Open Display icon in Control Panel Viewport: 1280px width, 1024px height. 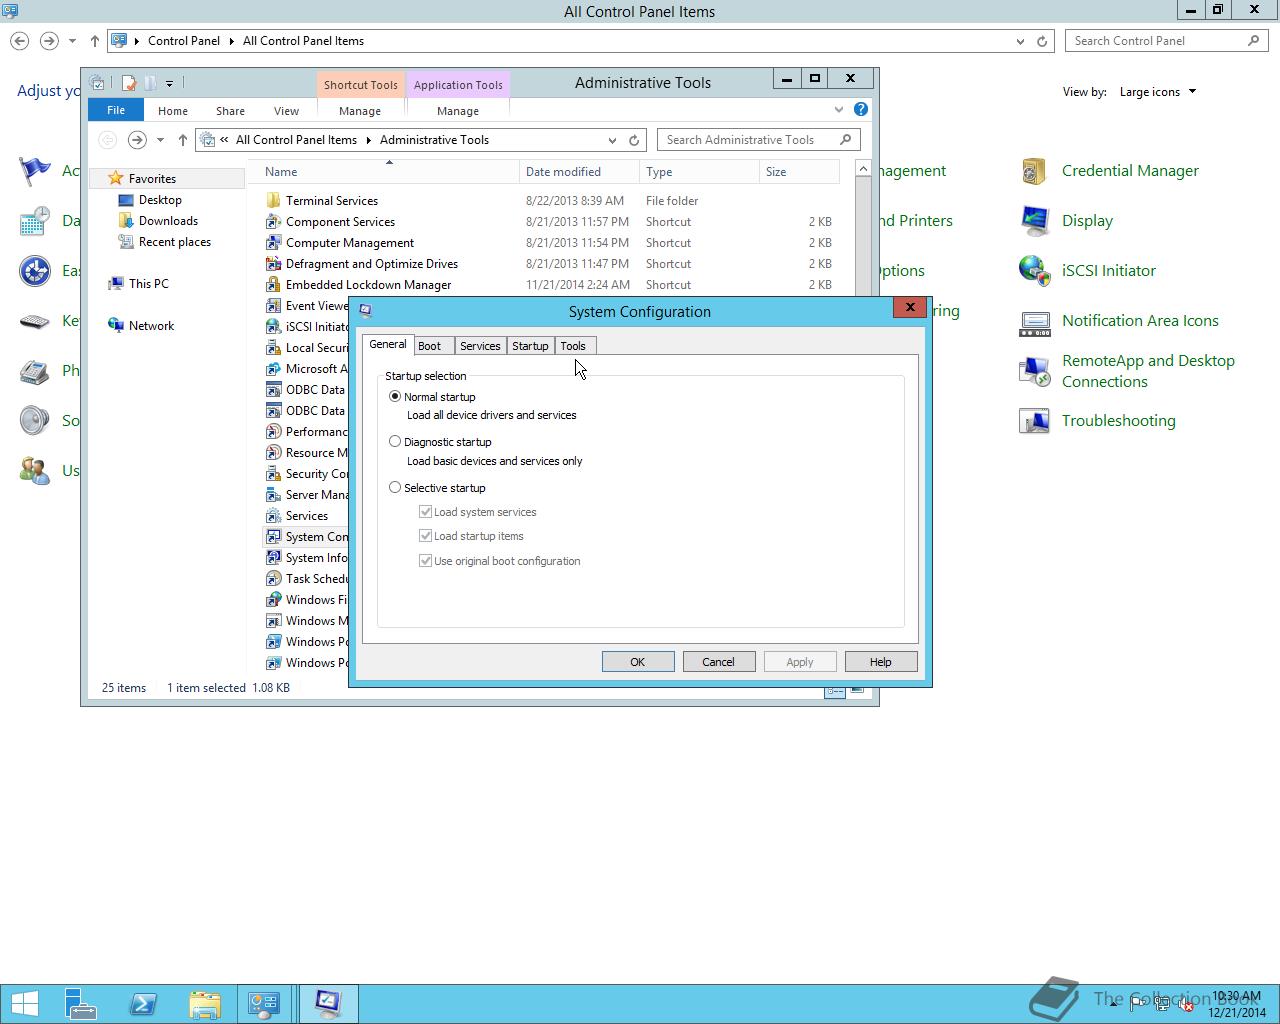(x=1034, y=221)
